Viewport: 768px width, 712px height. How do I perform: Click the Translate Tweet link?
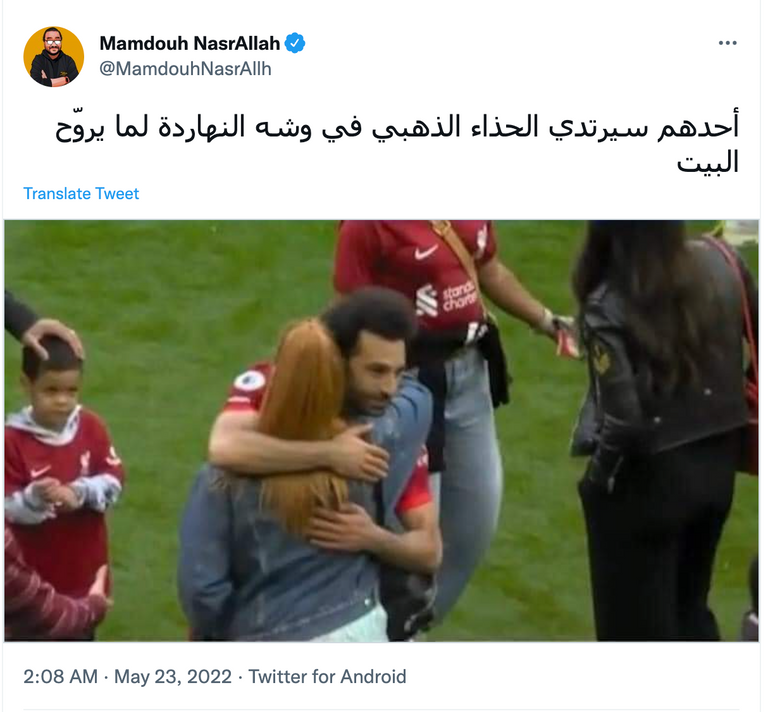click(81, 193)
